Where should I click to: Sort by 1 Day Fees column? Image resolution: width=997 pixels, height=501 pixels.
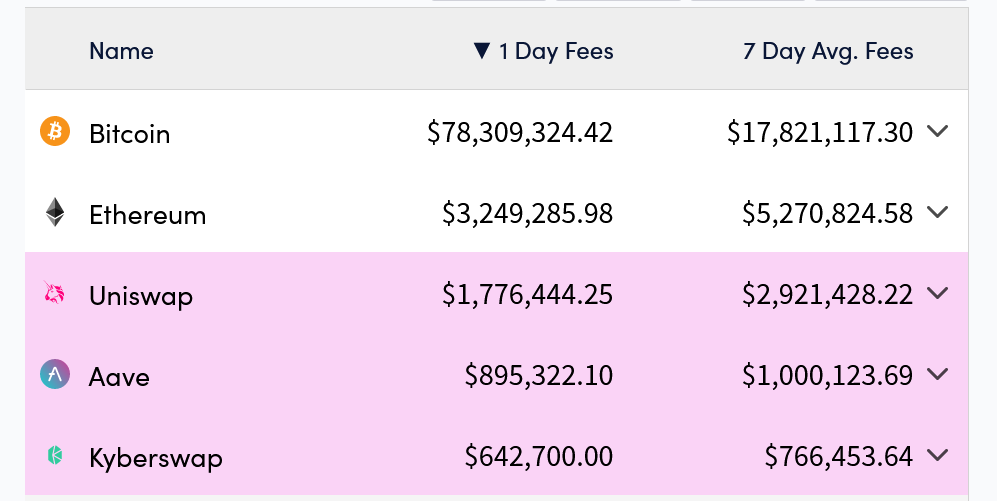coord(544,51)
